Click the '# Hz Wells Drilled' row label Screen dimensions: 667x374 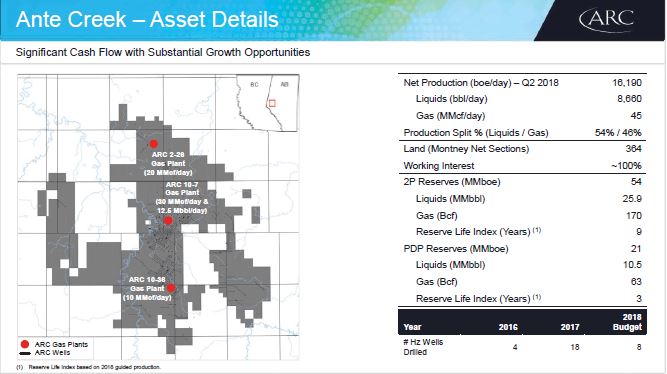pos(423,347)
